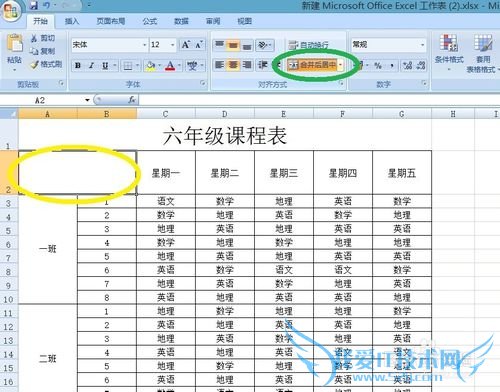This screenshot has height=392, width=500.
Task: Switch to the 页面布局 tab
Action: 111,21
